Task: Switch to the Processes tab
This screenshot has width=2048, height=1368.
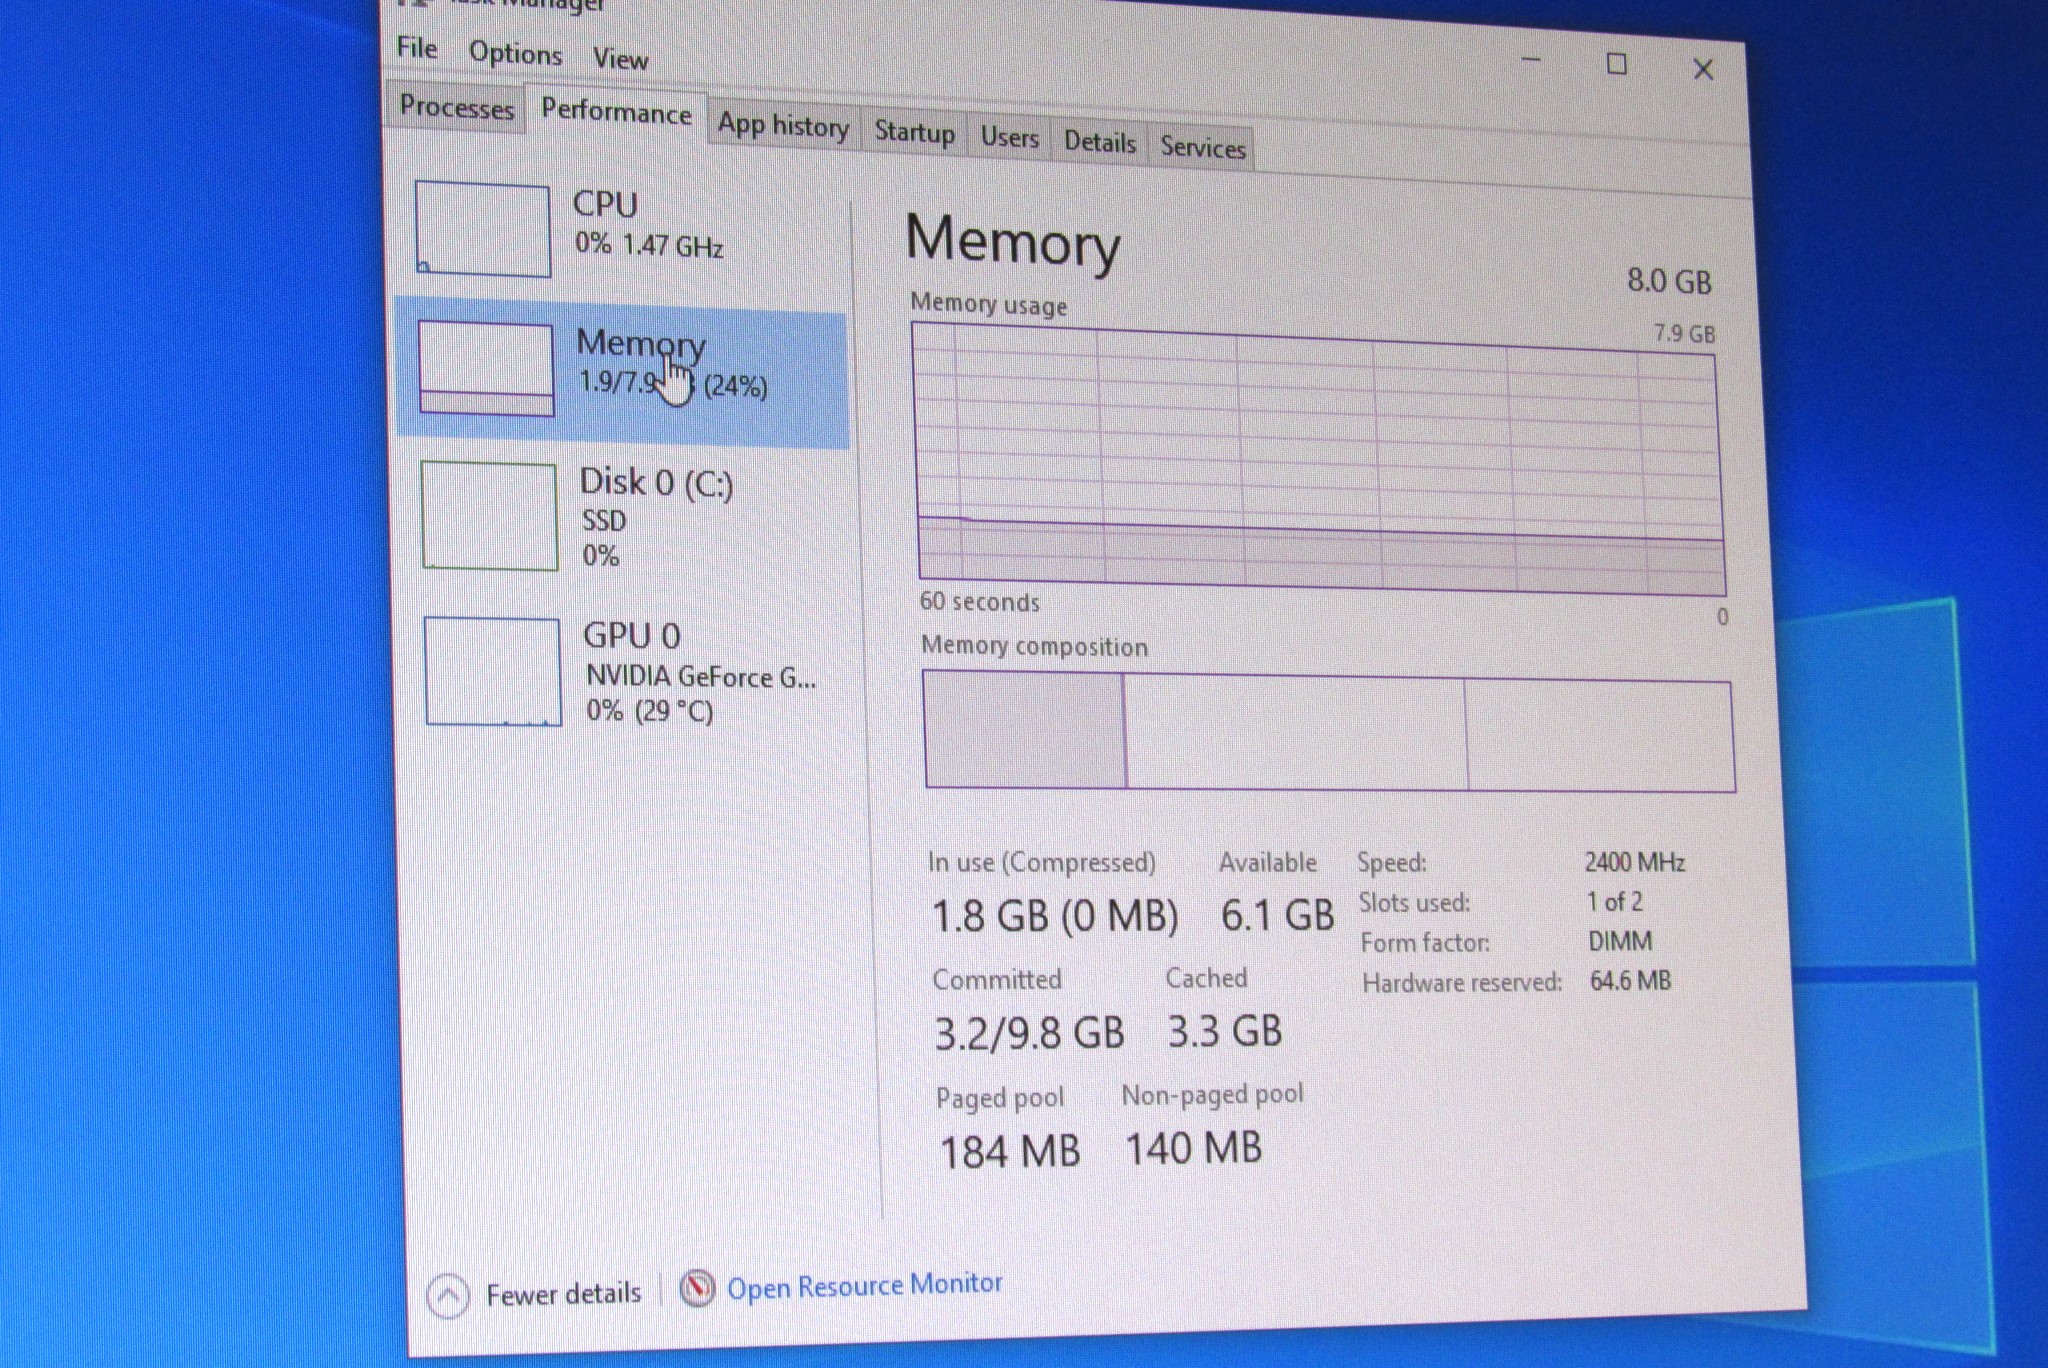Action: (456, 106)
